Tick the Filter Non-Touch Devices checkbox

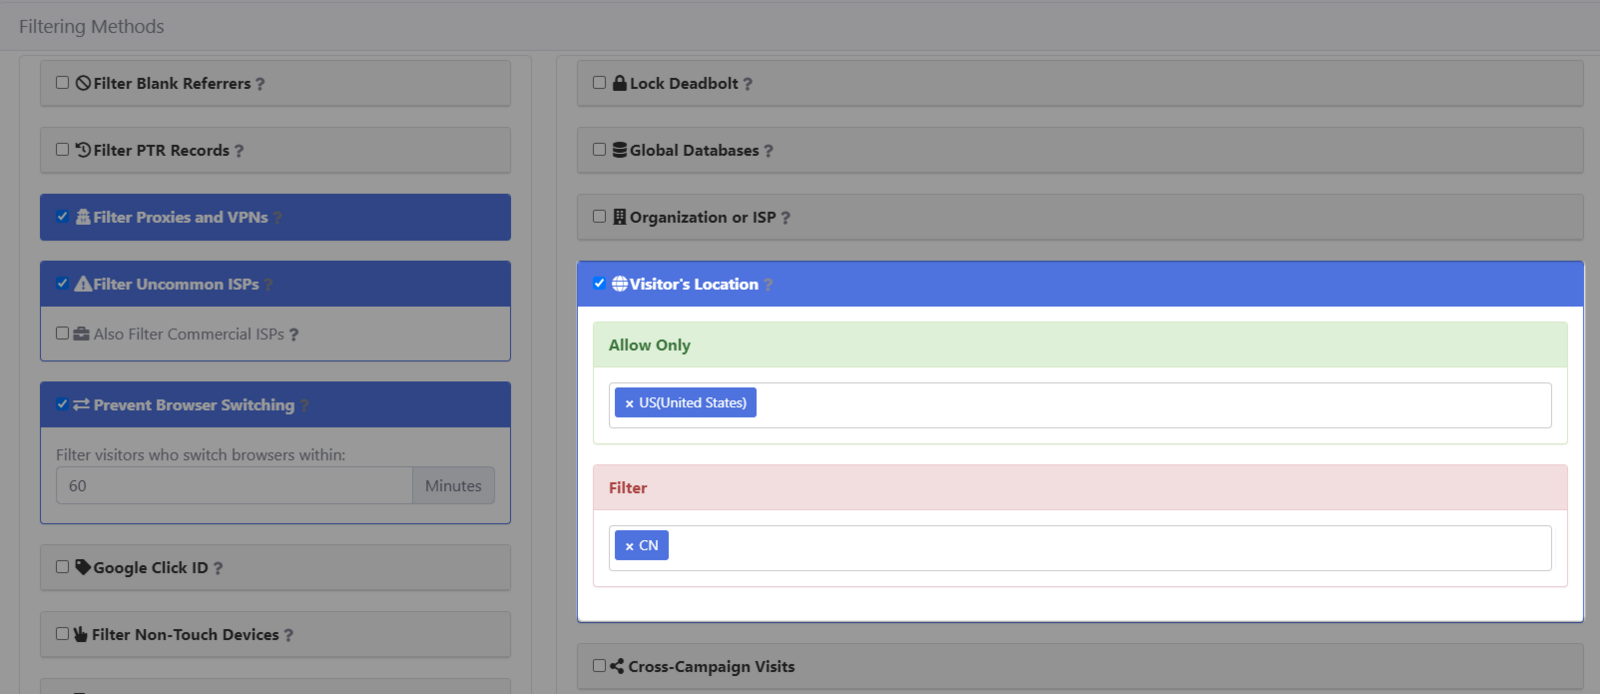(62, 634)
